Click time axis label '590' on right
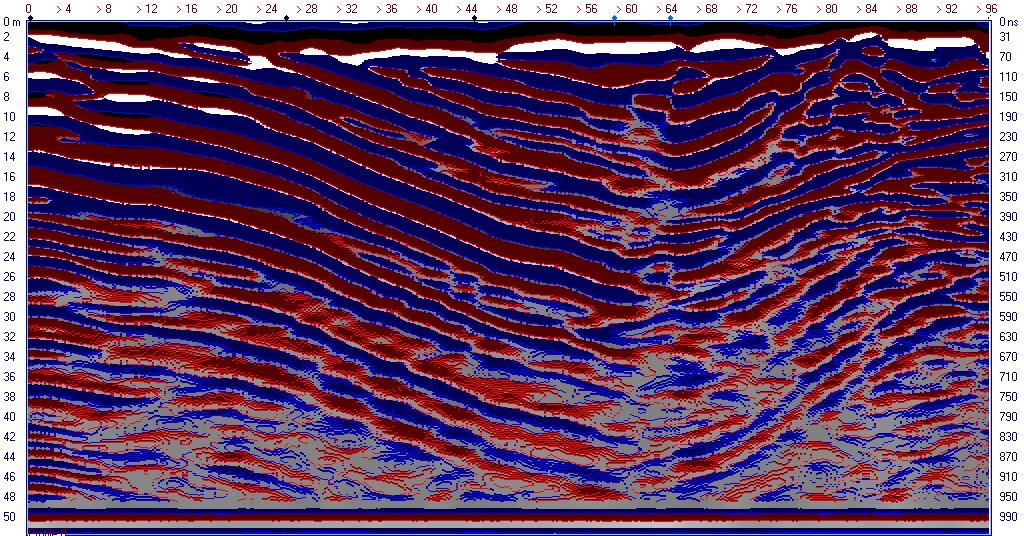Image resolution: width=1024 pixels, height=536 pixels. 1008,317
